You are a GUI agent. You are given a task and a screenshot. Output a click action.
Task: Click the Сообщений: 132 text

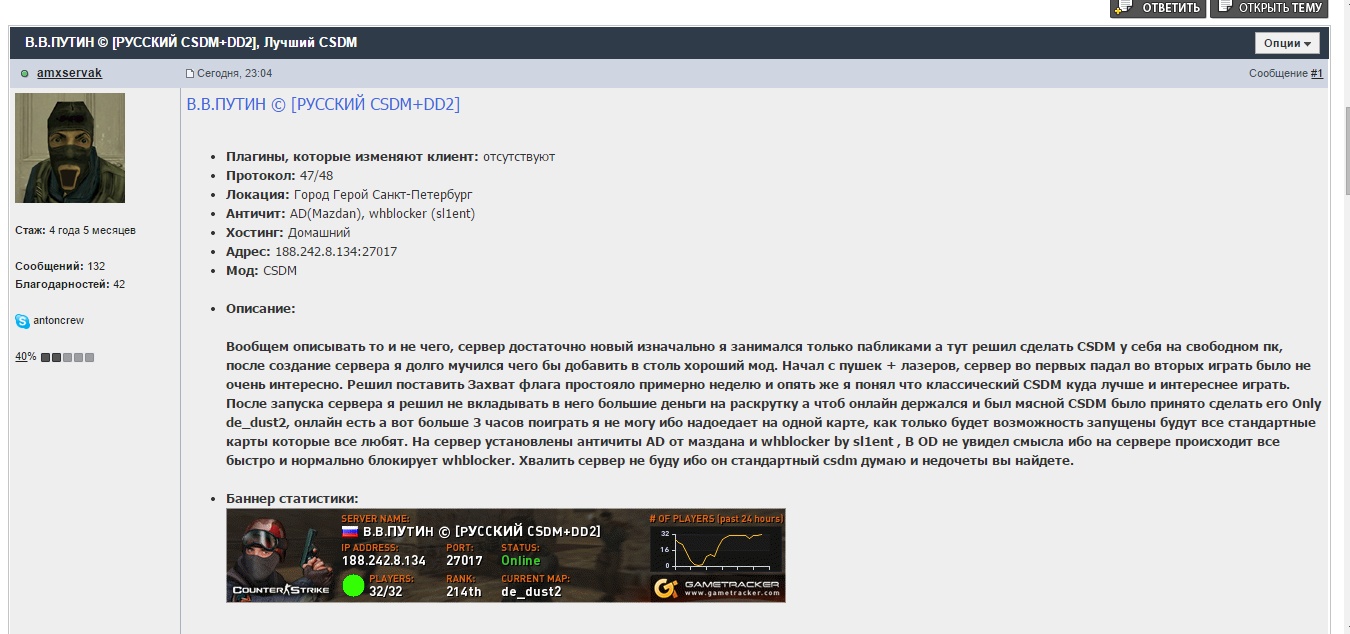(x=60, y=266)
